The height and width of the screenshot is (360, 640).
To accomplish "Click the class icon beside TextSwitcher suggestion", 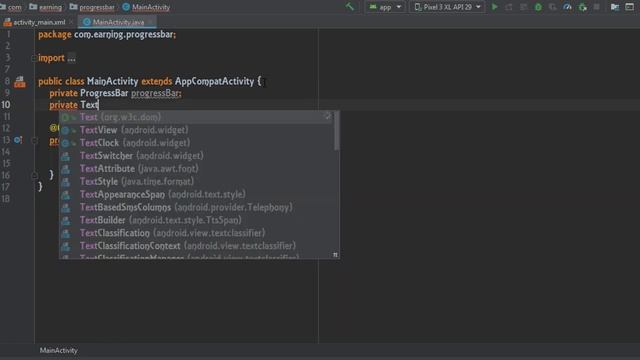I will [65, 156].
